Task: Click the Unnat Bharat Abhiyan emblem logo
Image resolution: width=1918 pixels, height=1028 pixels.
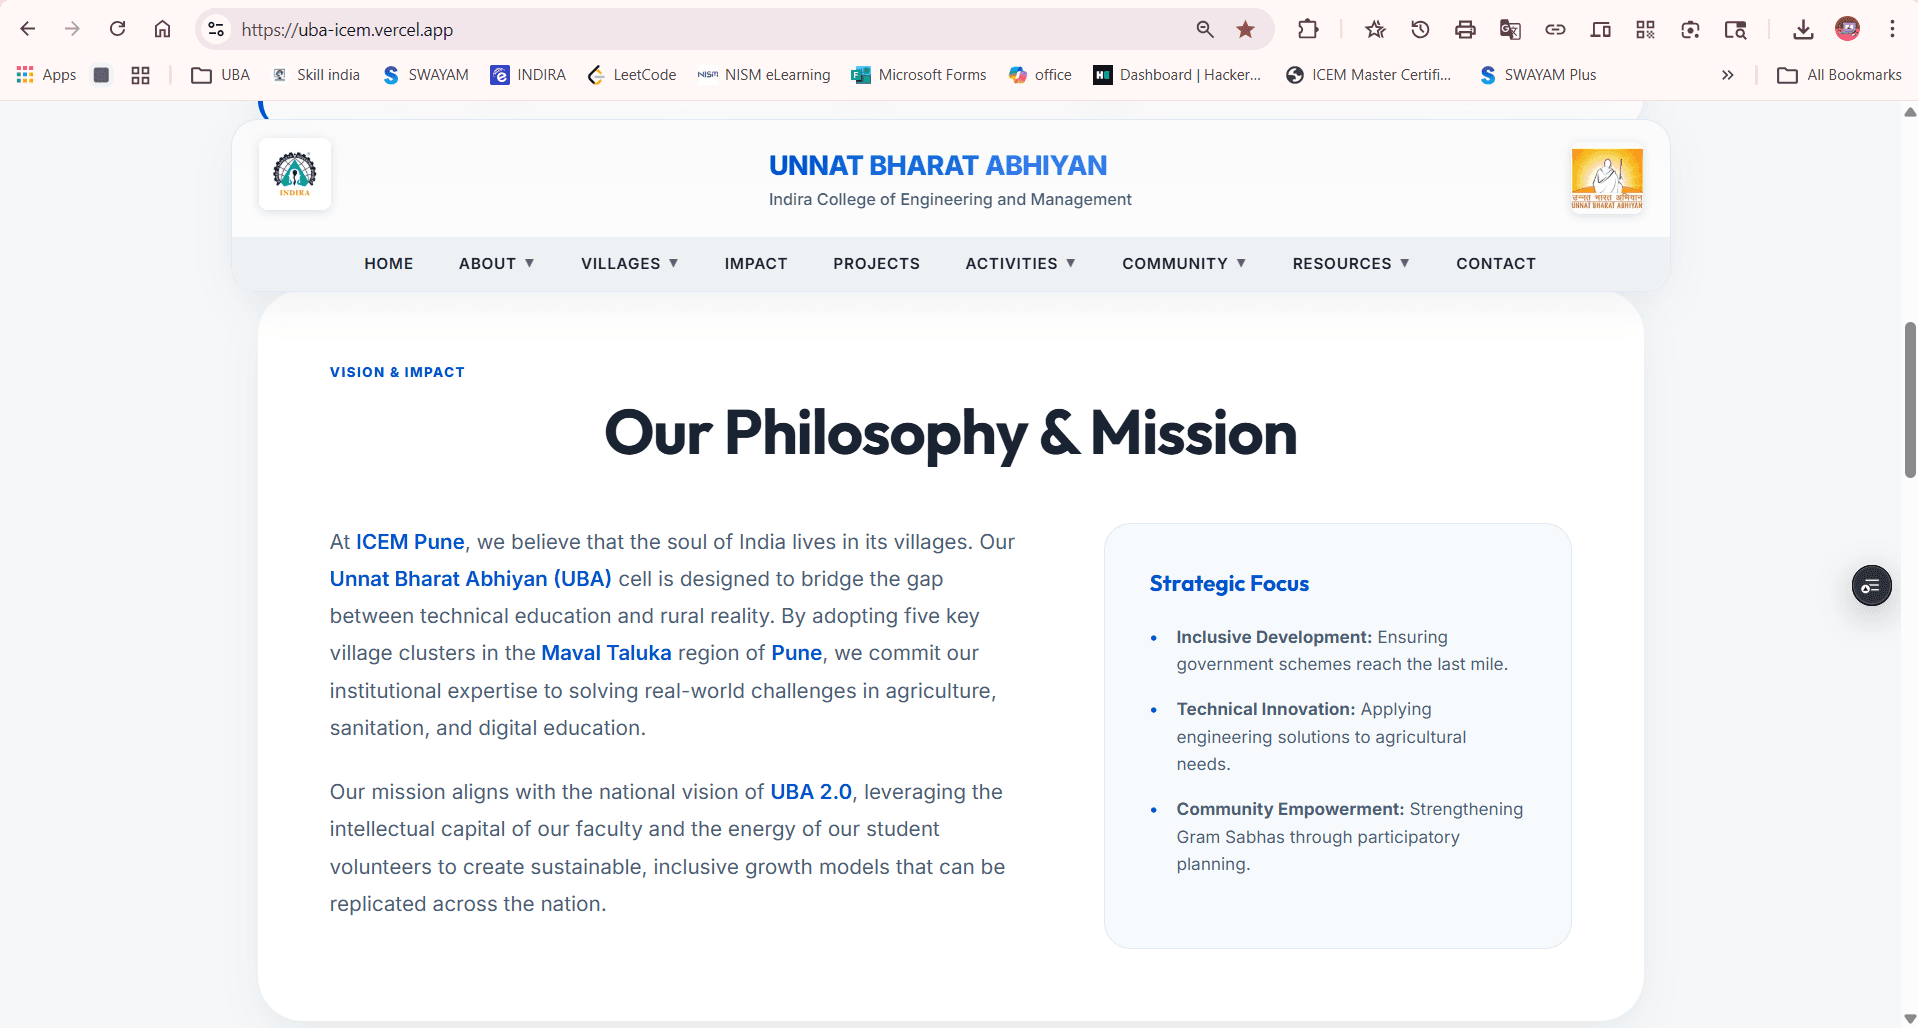Action: pos(1607,179)
